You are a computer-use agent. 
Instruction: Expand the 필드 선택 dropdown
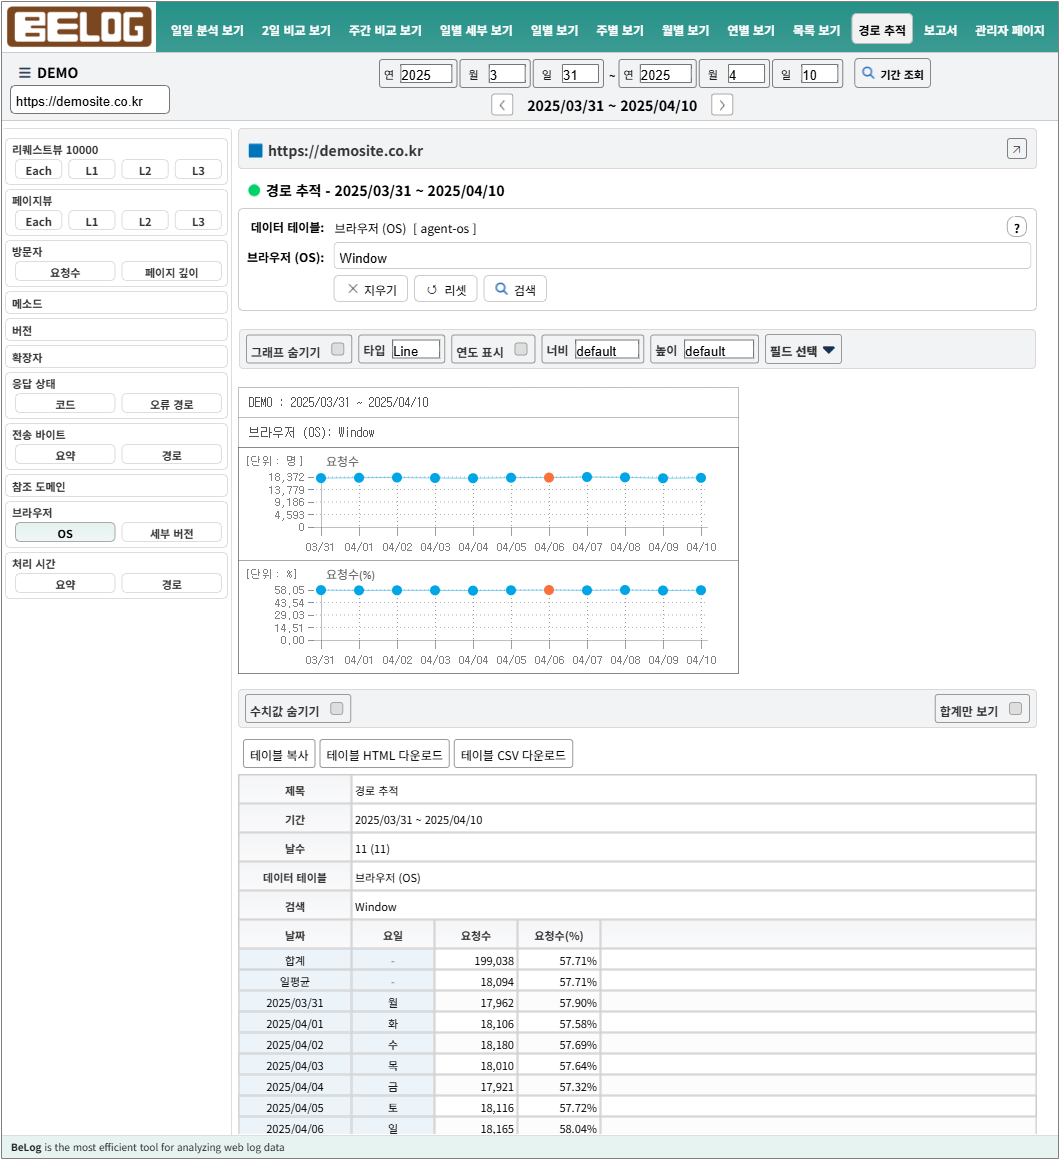click(x=803, y=350)
